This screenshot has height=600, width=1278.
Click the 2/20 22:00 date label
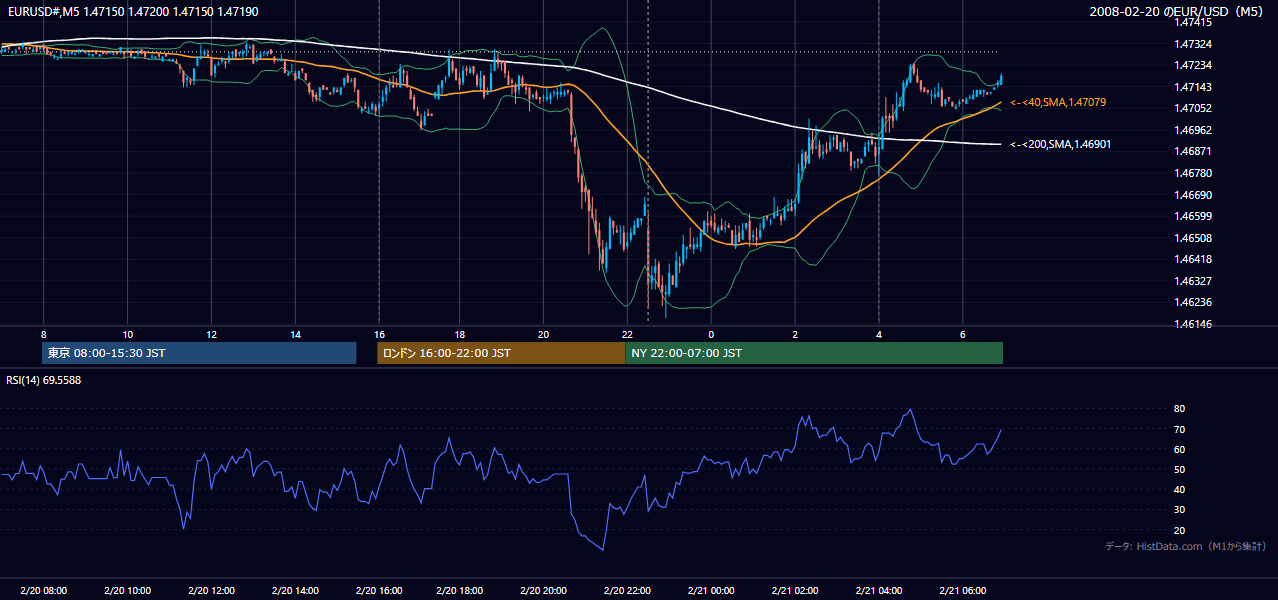(629, 590)
